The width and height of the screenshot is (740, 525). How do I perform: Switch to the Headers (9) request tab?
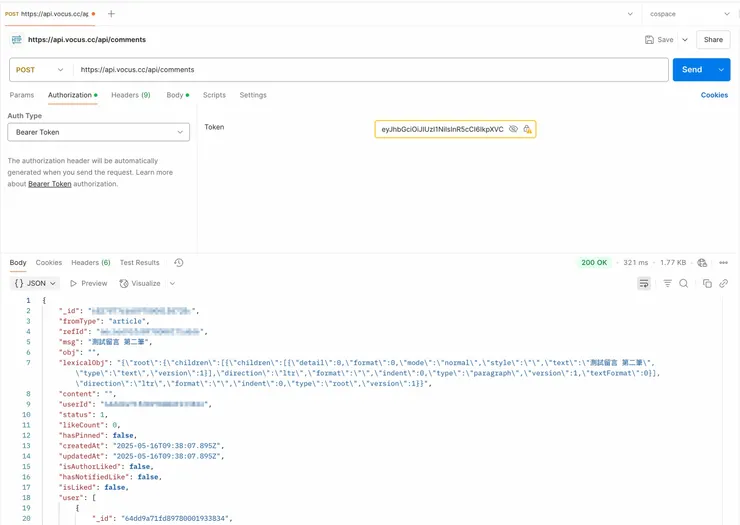coord(130,95)
